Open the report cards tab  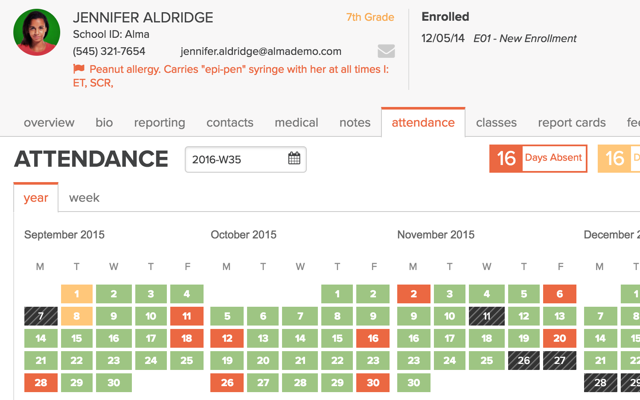[572, 122]
